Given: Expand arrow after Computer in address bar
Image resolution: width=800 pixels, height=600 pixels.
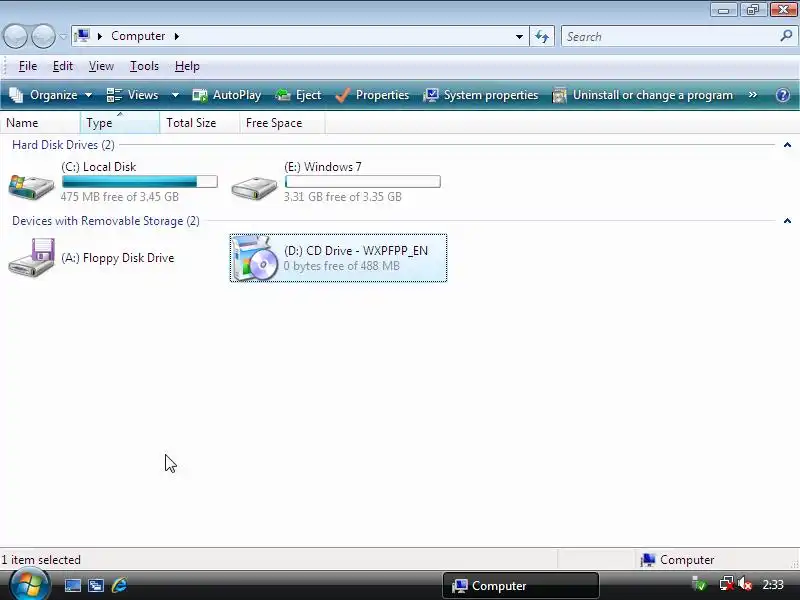Looking at the screenshot, I should click(177, 36).
